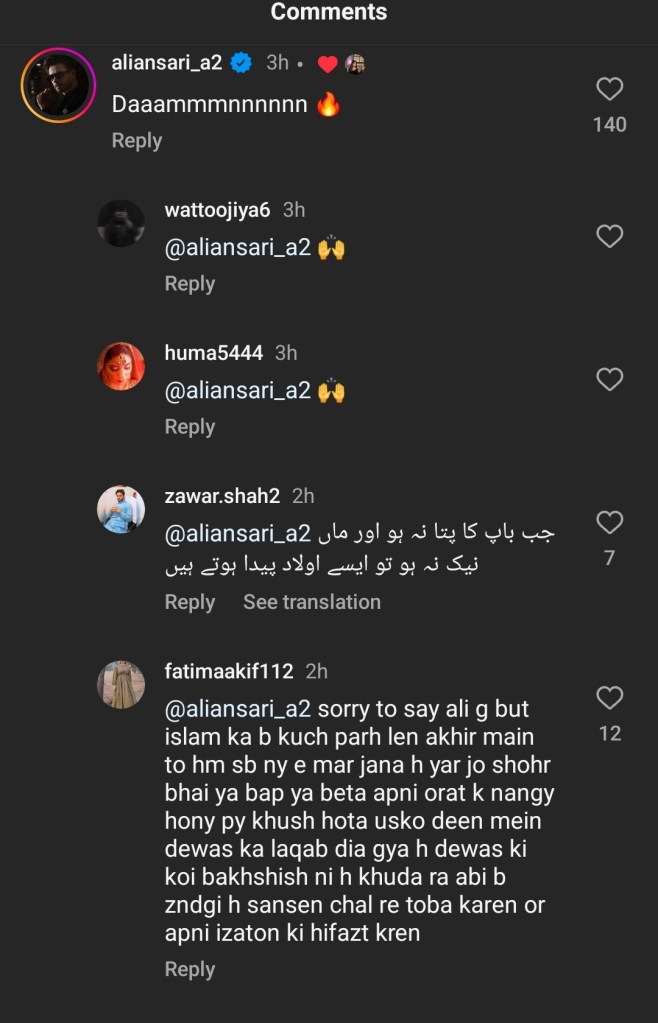Reply to the Daaammmnnnnnn comment
658x1023 pixels.
tap(137, 141)
